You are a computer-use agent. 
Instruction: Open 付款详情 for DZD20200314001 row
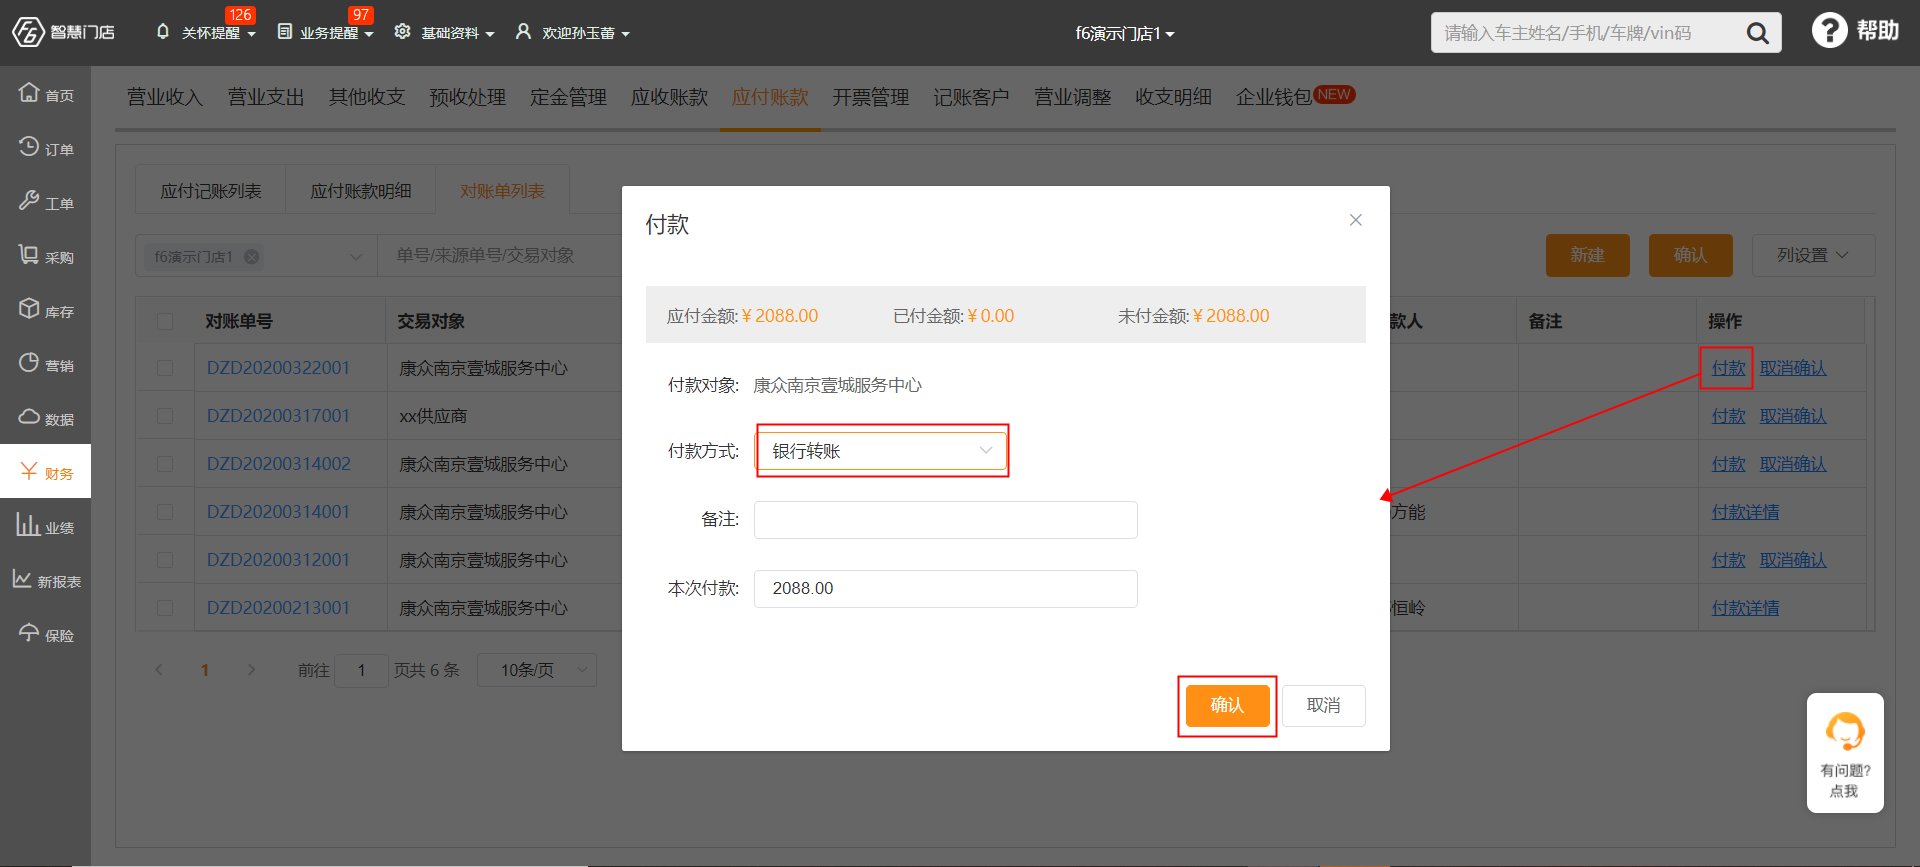click(x=1745, y=512)
